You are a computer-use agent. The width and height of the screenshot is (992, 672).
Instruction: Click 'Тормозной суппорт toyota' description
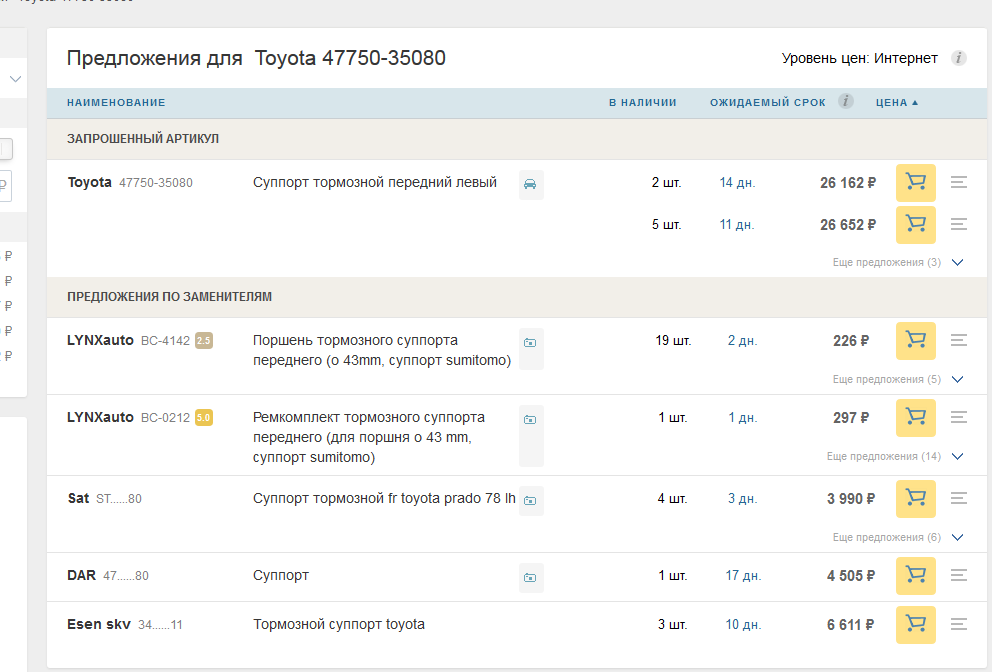pos(339,625)
